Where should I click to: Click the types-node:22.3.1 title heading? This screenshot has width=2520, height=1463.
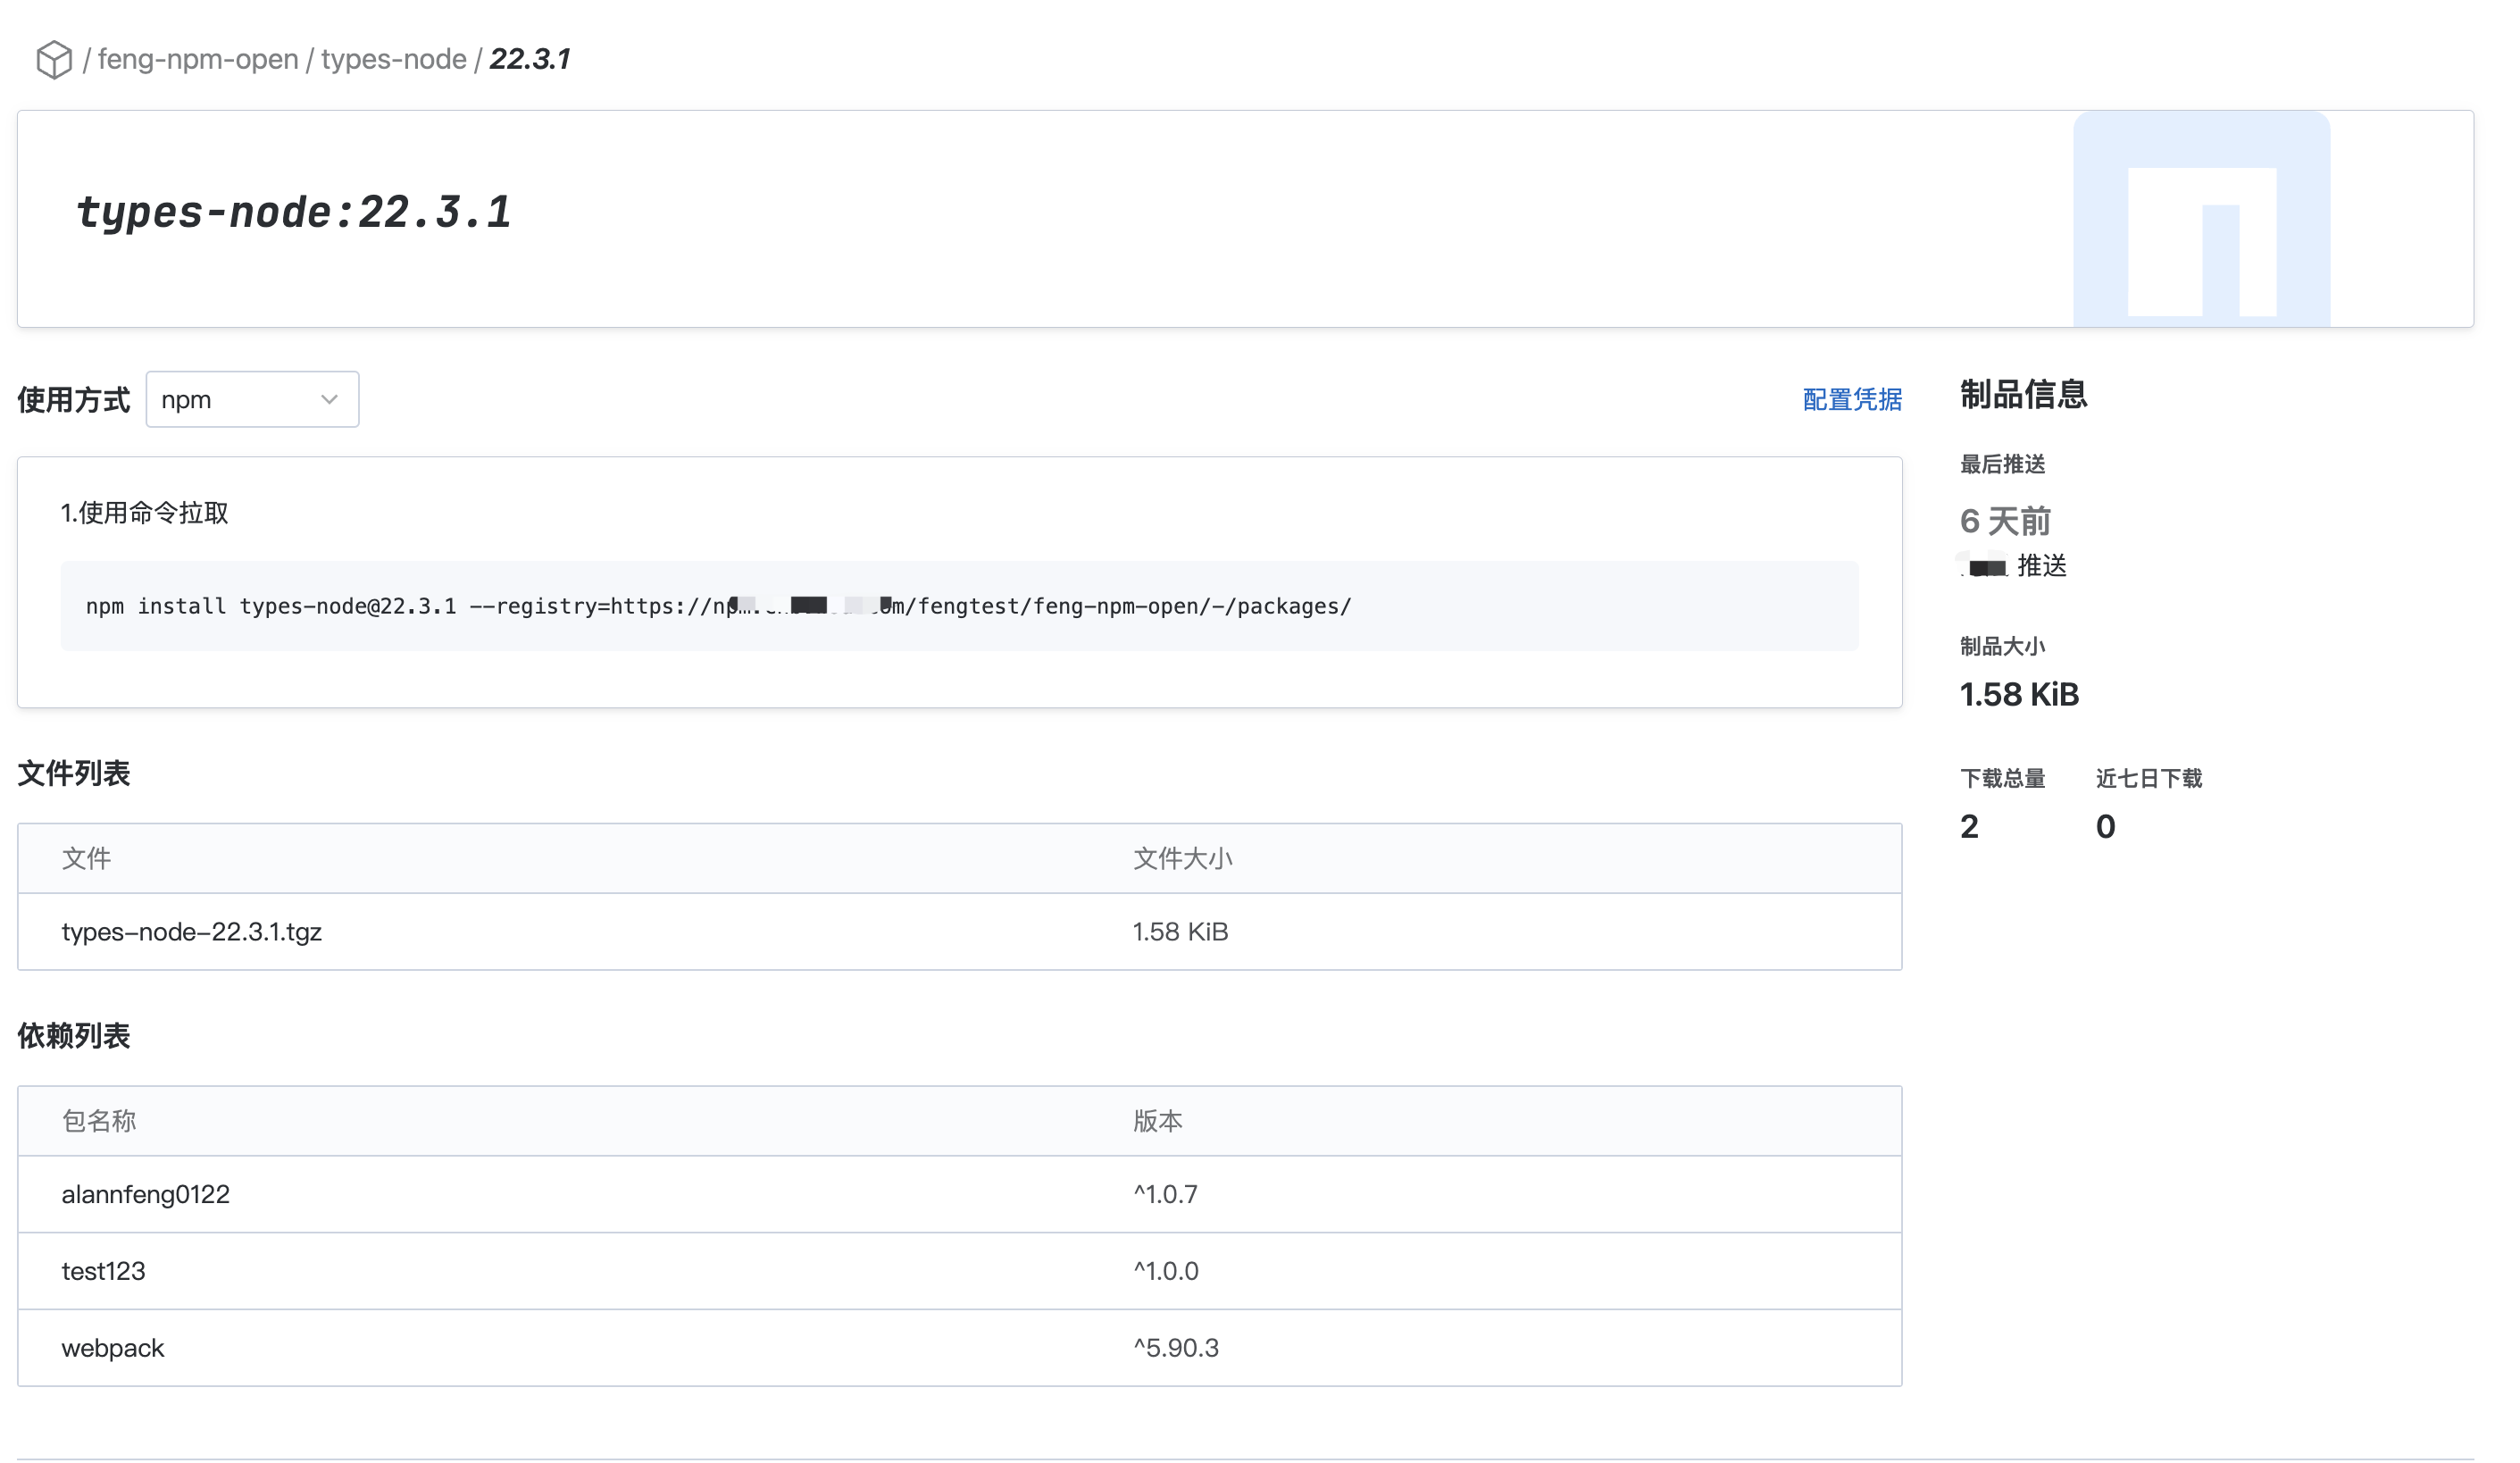(293, 213)
